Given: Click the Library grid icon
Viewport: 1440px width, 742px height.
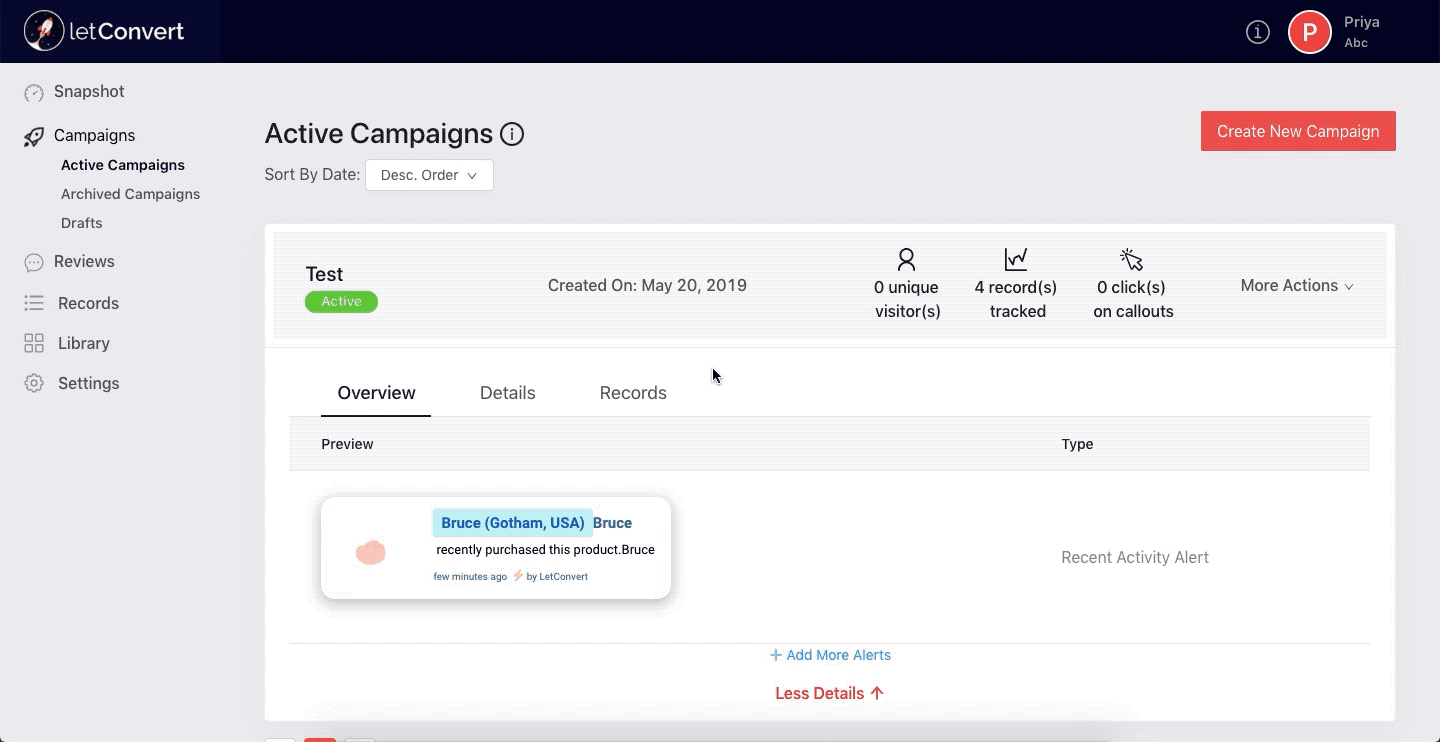Looking at the screenshot, I should tap(34, 343).
